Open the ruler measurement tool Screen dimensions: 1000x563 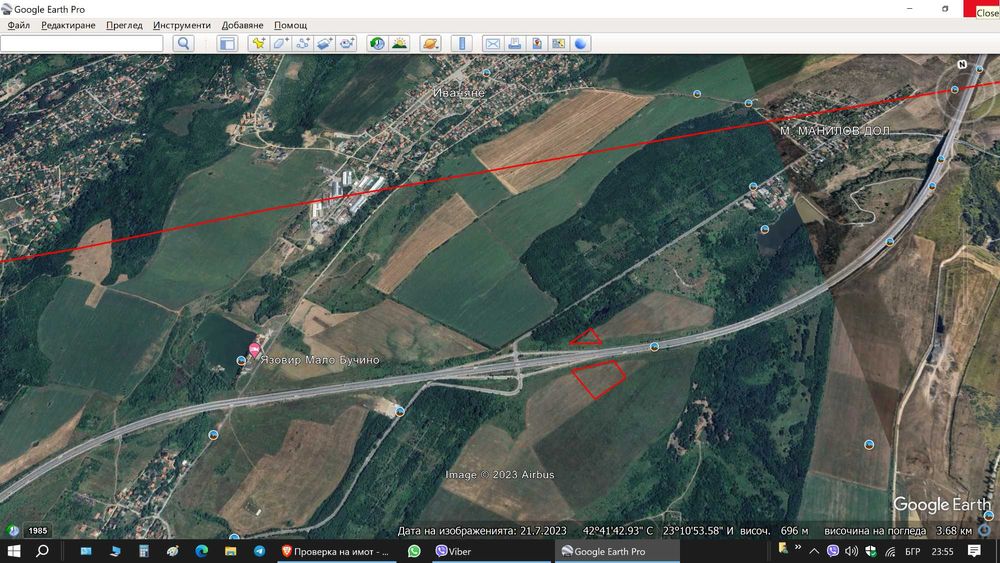coord(462,43)
